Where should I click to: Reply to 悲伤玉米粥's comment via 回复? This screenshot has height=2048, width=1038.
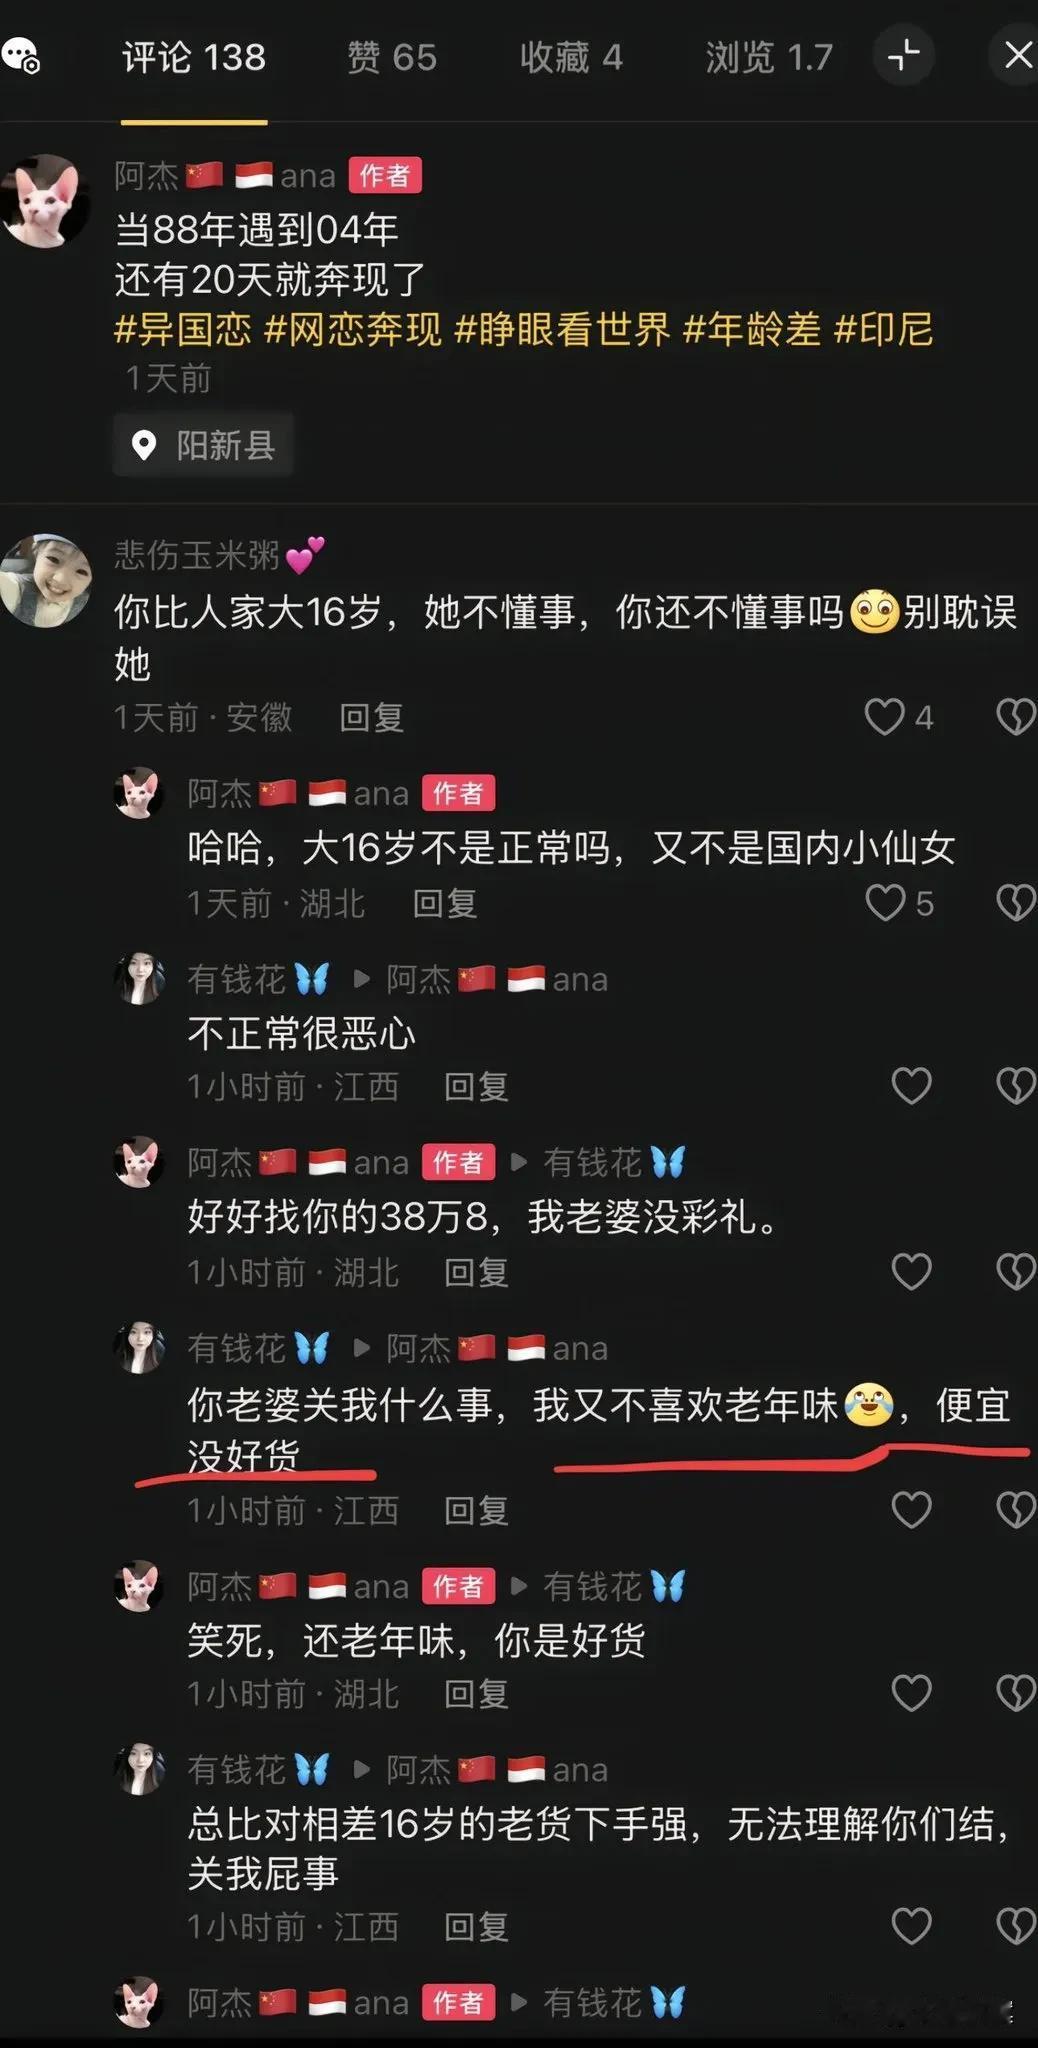(371, 717)
